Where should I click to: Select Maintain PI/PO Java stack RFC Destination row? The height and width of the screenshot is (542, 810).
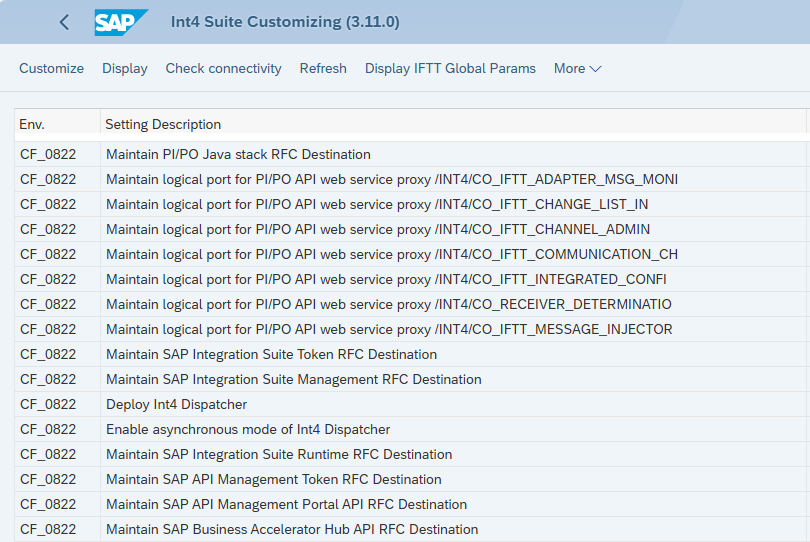238,154
